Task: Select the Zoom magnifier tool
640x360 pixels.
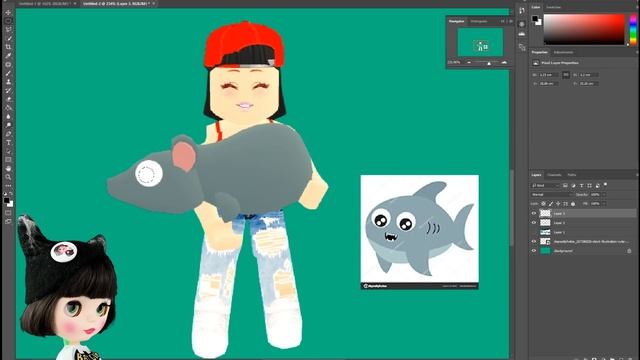Action: (8, 177)
